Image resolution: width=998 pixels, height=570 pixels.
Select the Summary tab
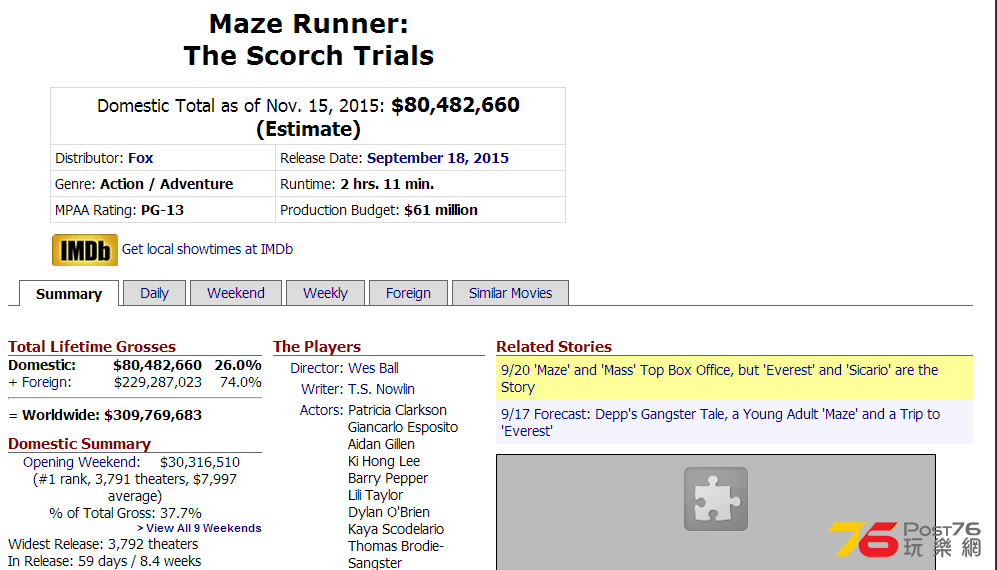coord(69,294)
